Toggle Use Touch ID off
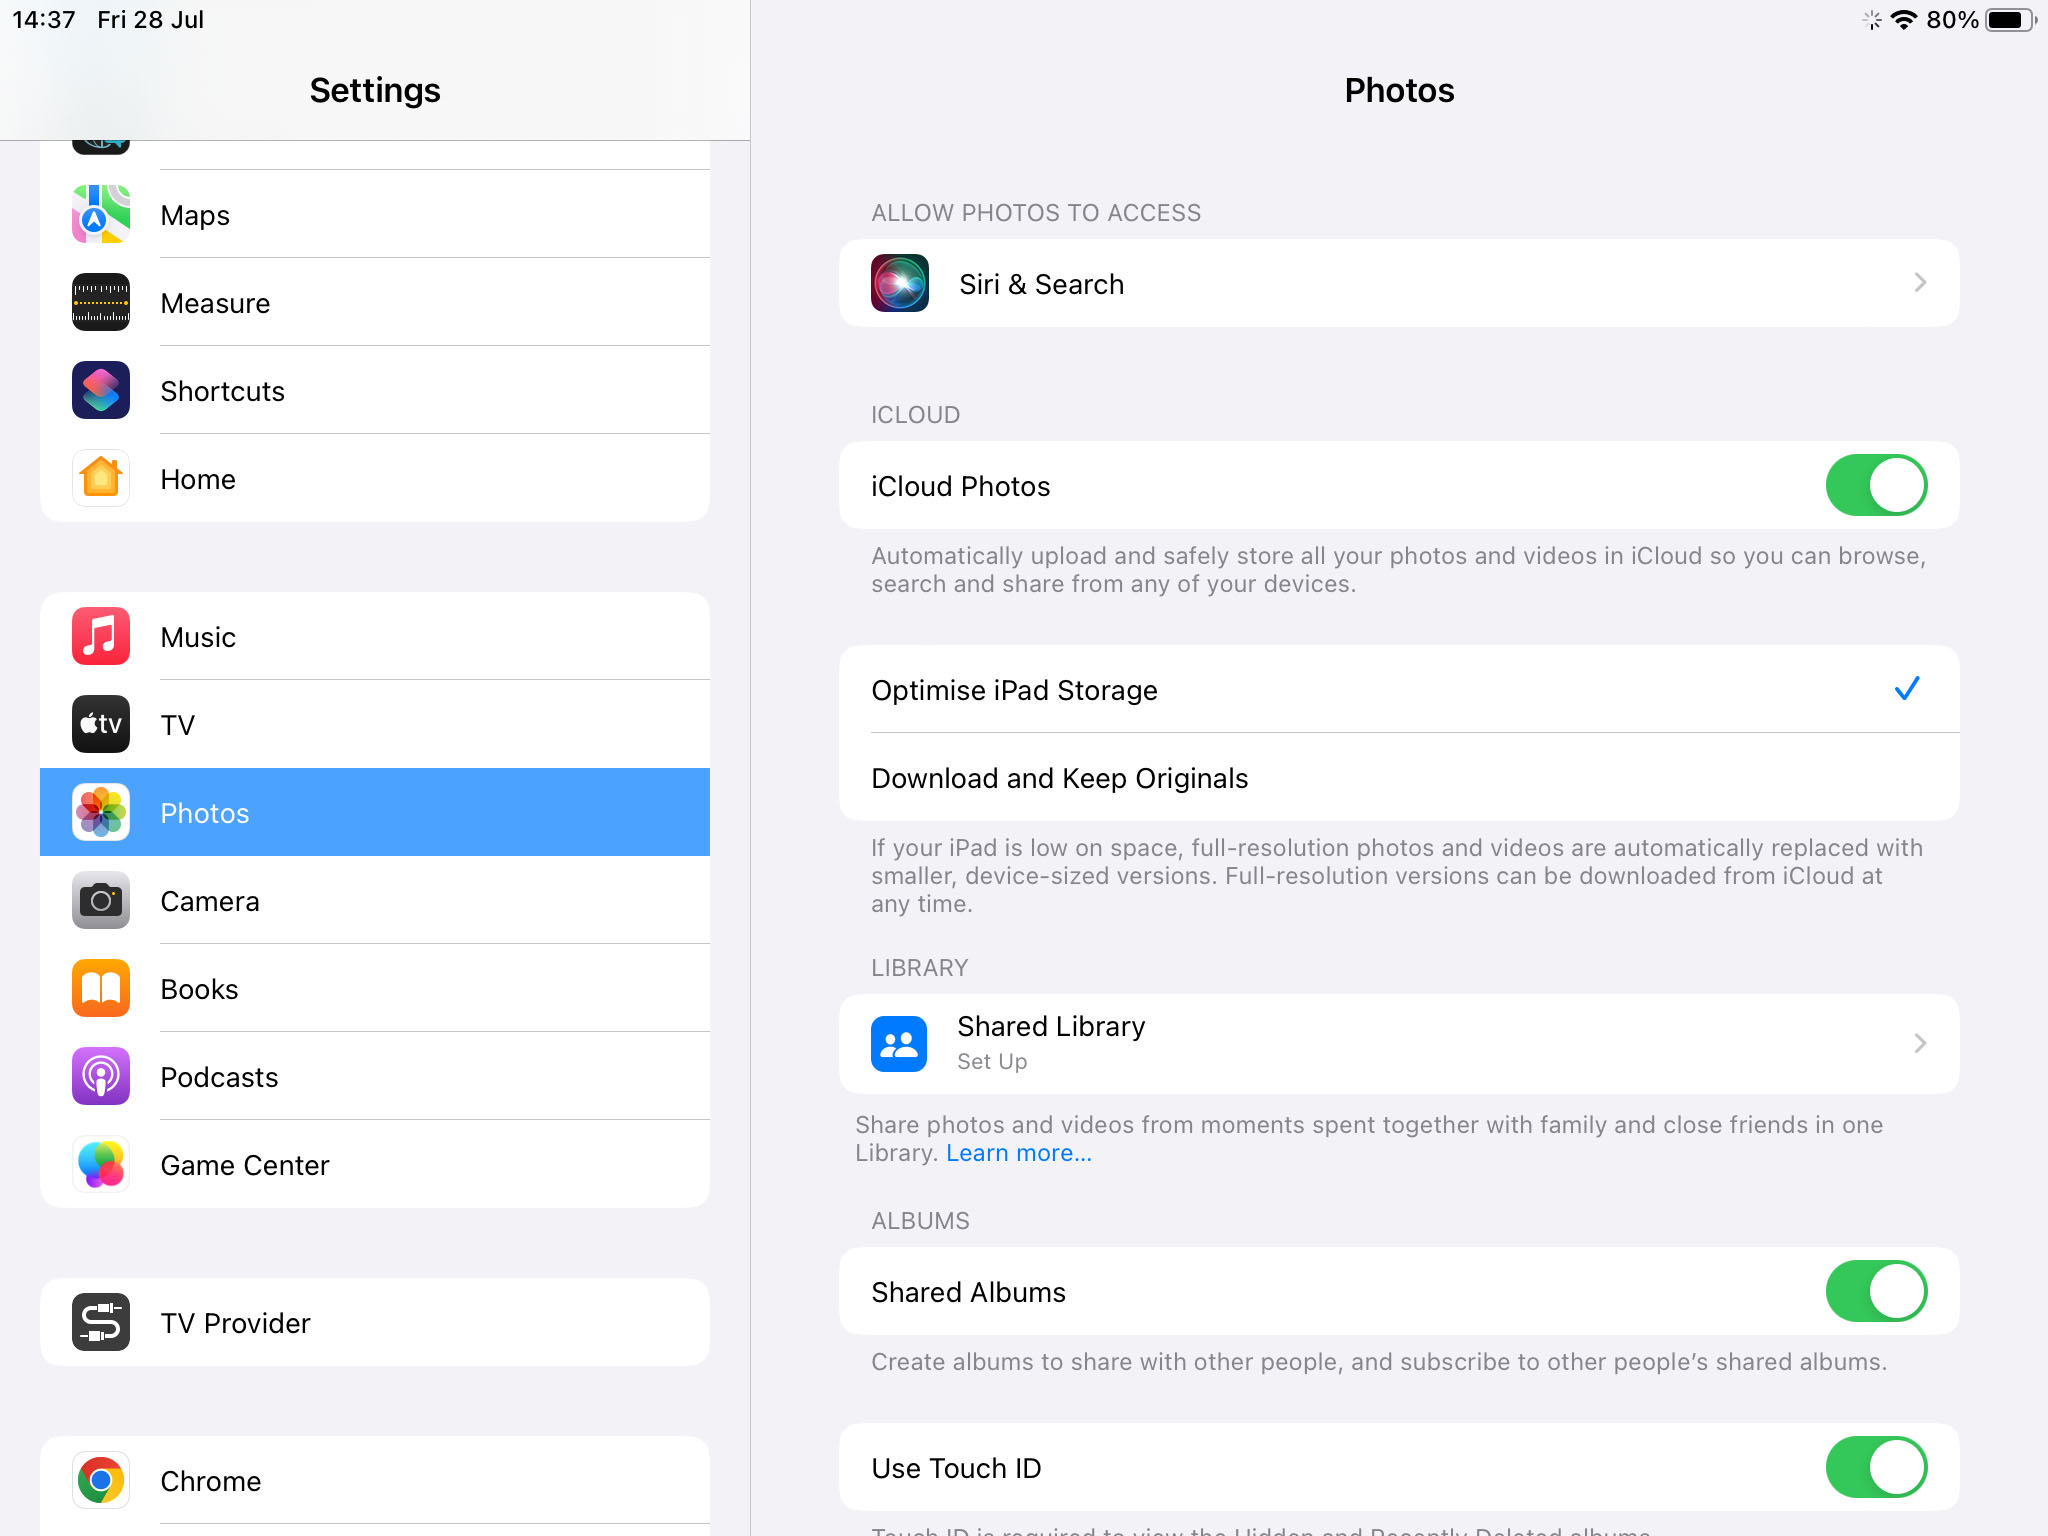This screenshot has width=2048, height=1536. (1876, 1467)
